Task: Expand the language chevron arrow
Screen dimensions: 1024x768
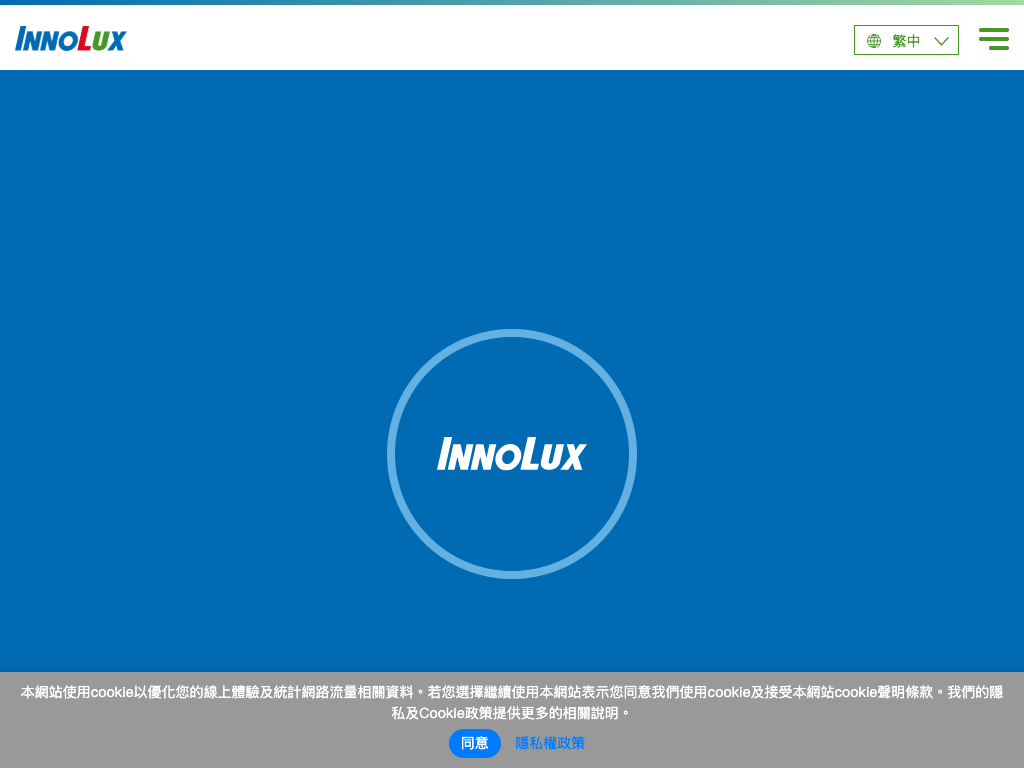Action: pyautogui.click(x=941, y=41)
